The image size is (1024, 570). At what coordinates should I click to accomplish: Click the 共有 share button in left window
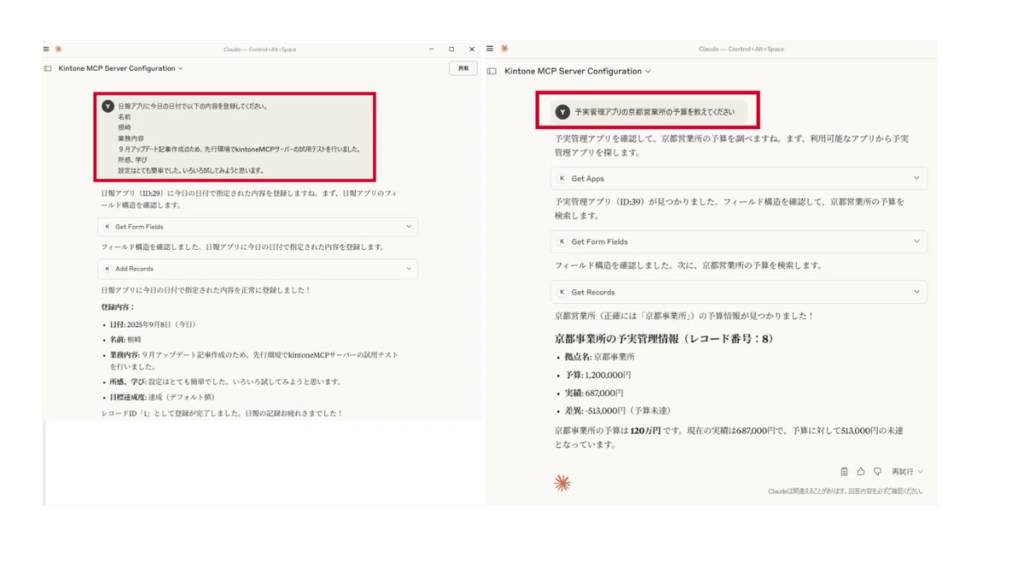coord(463,69)
